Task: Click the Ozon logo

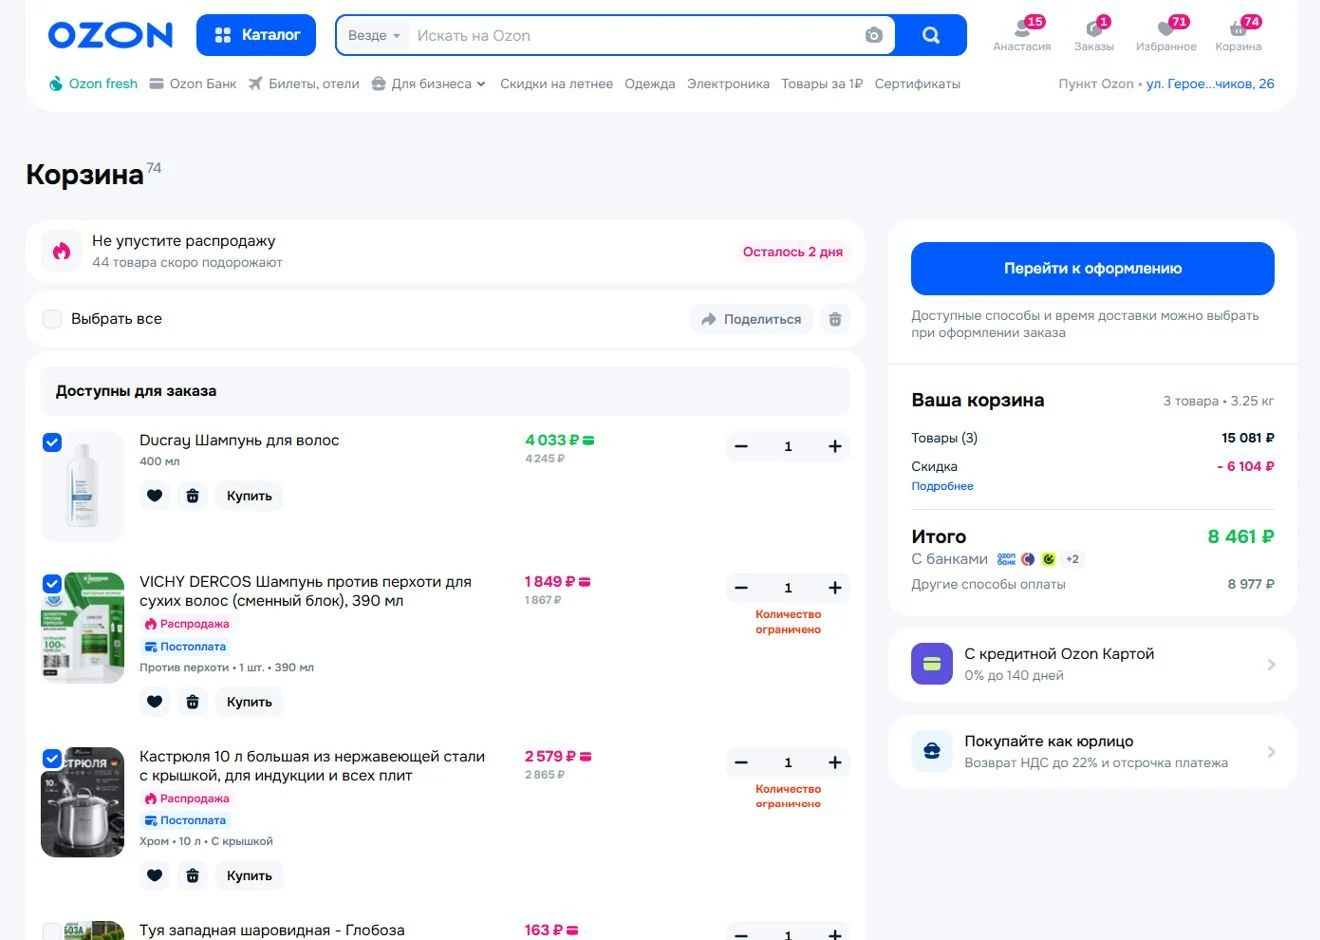Action: 110,35
